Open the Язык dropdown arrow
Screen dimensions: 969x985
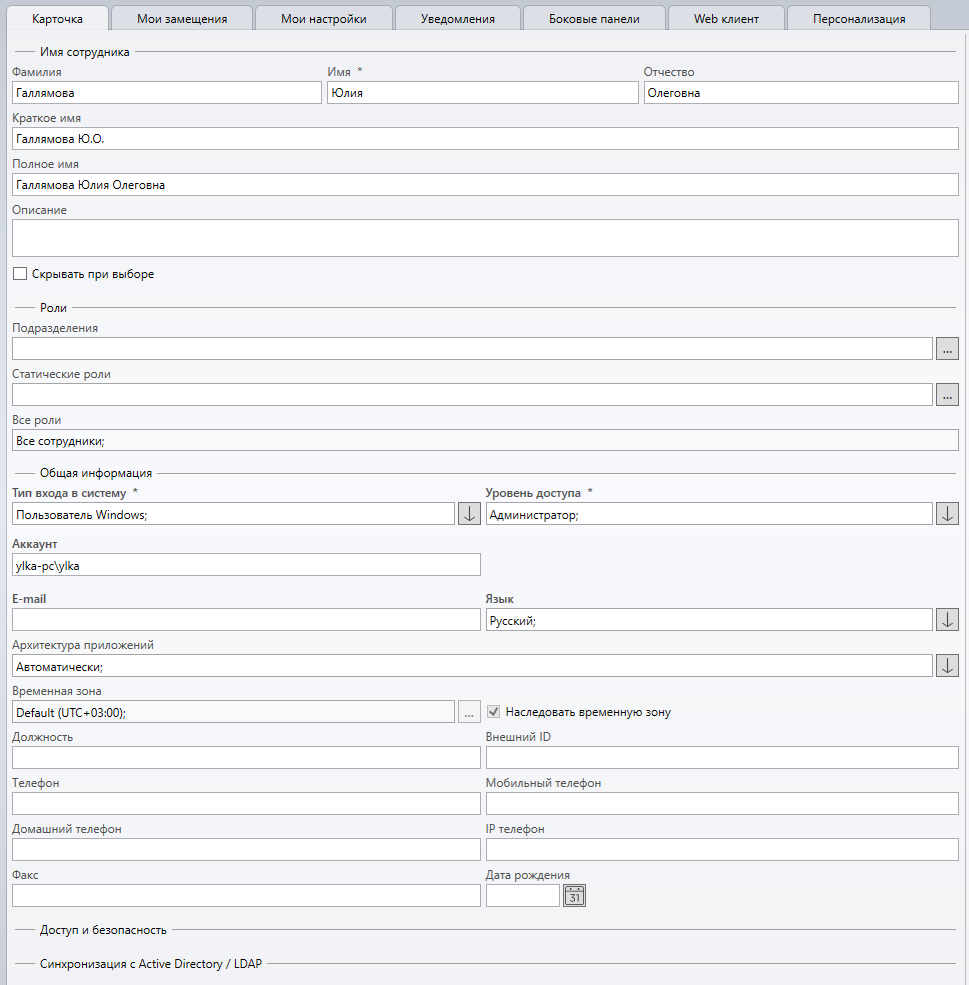tap(947, 620)
